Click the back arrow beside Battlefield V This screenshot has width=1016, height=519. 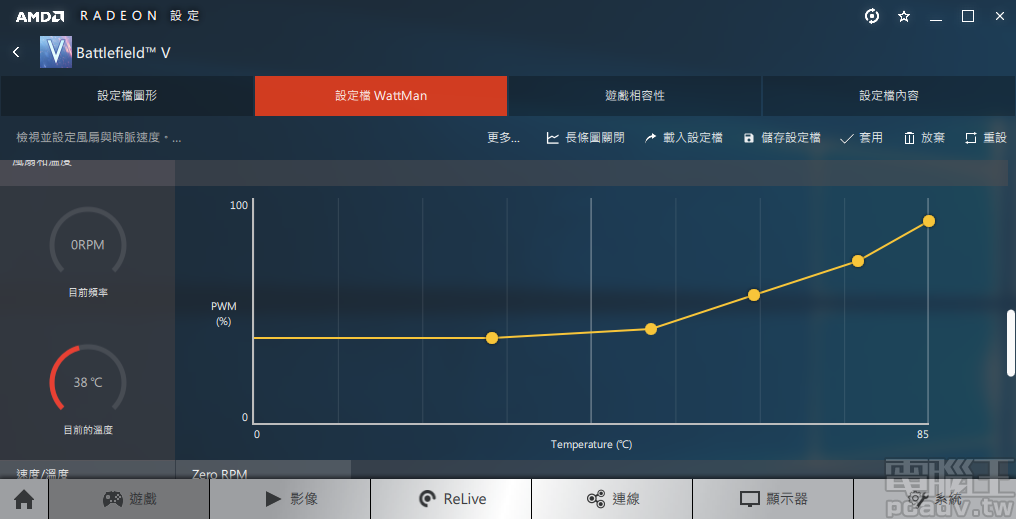16,52
